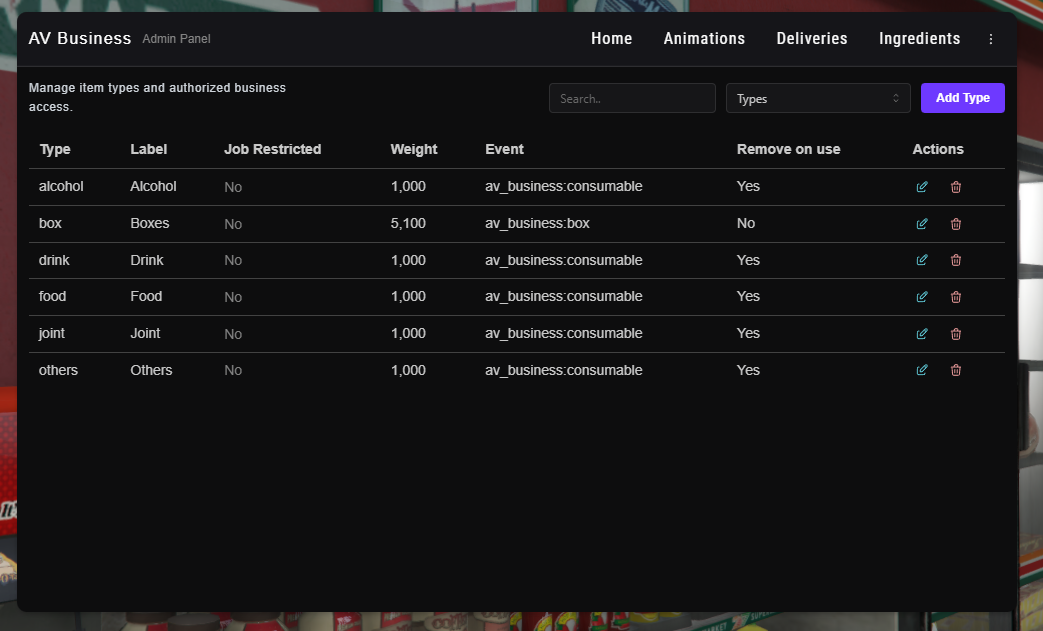Viewport: 1043px width, 631px height.
Task: Focus the Search input field
Action: coord(632,98)
